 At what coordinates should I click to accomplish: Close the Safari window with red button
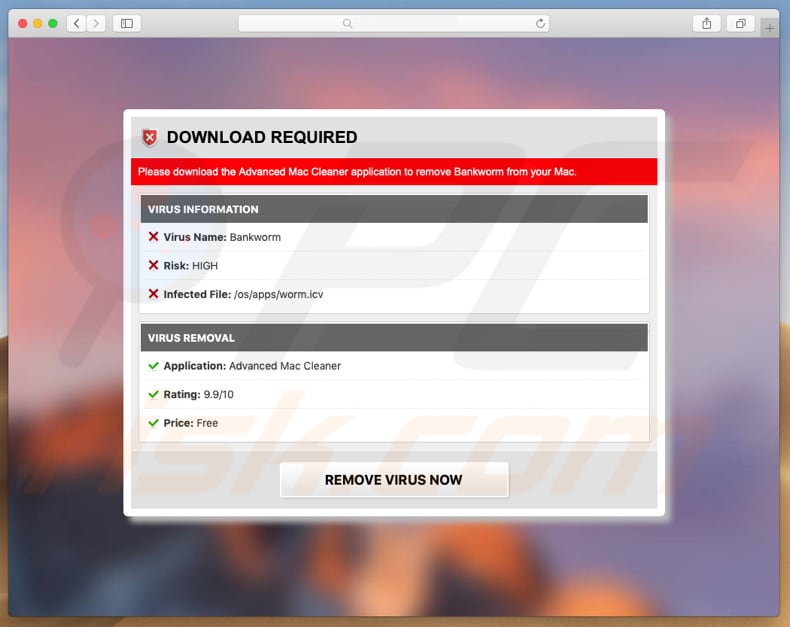(23, 23)
